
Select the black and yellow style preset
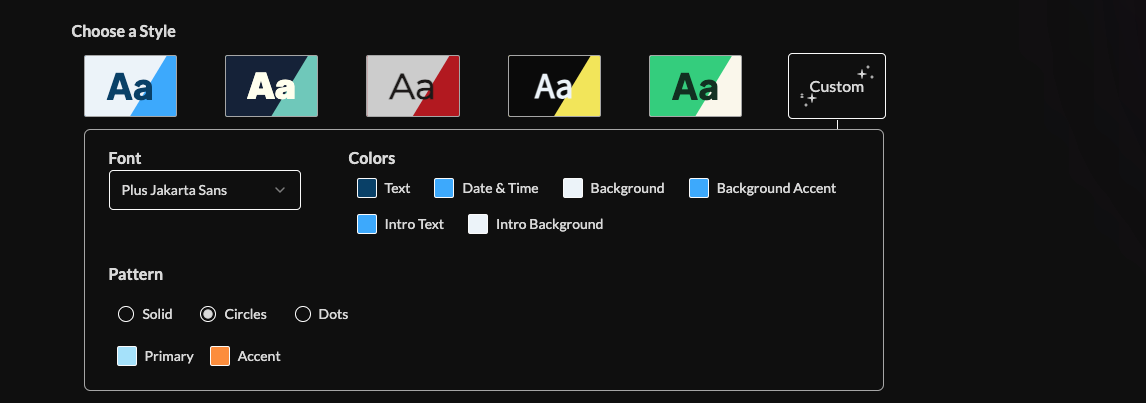click(554, 86)
